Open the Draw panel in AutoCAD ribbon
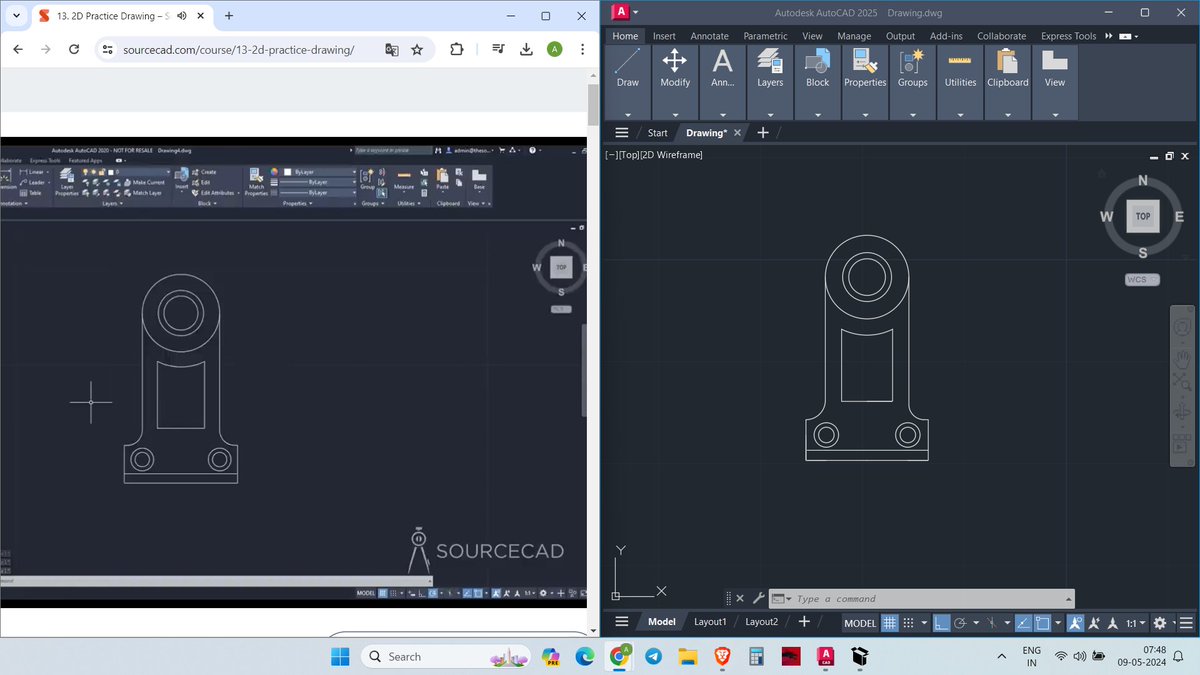 628,82
